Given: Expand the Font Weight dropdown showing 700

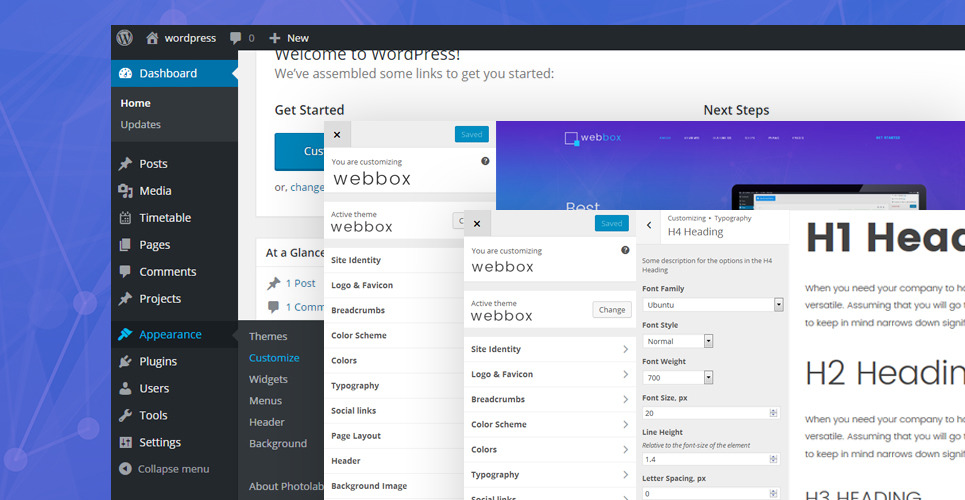Looking at the screenshot, I should [679, 377].
